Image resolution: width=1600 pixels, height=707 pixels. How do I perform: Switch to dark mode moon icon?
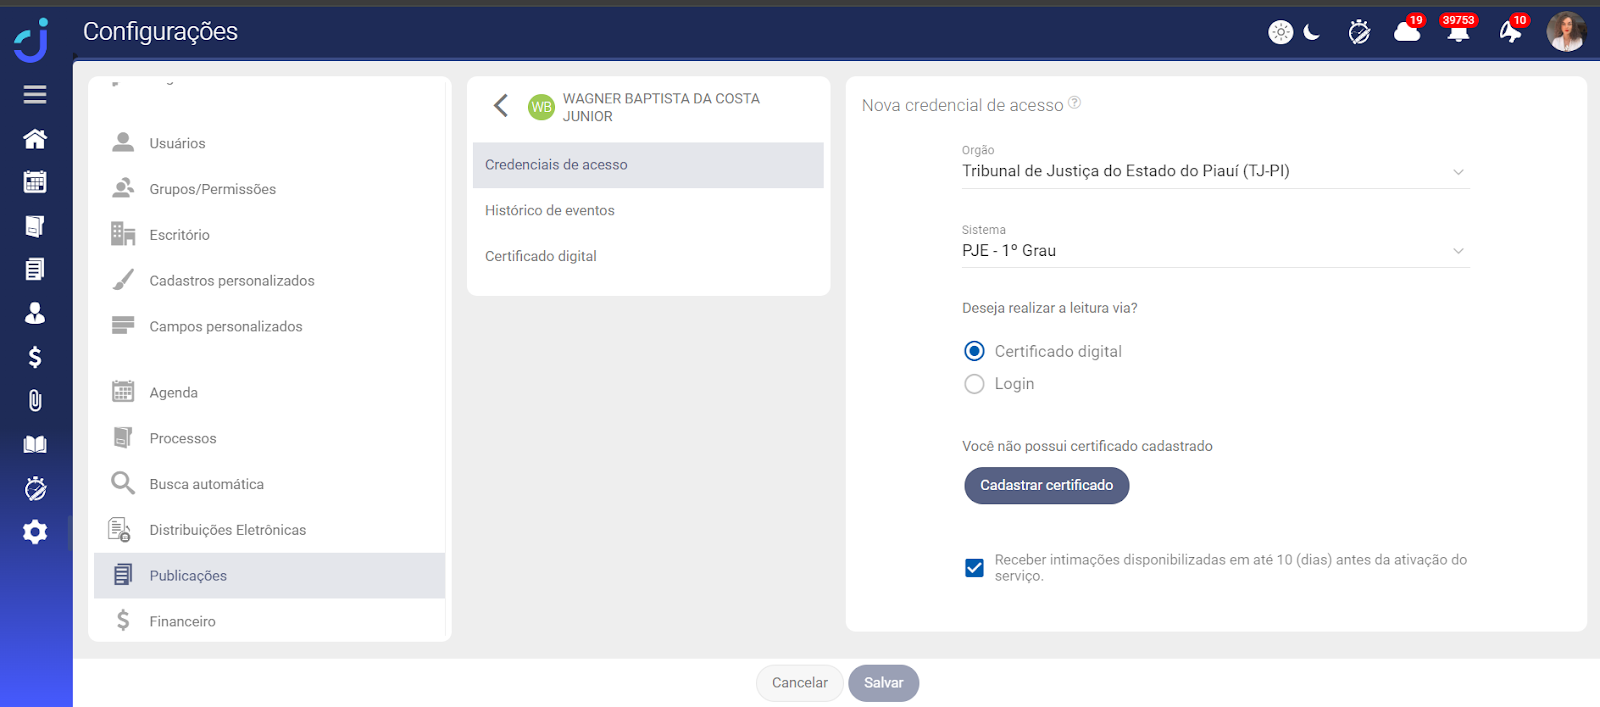[1312, 32]
